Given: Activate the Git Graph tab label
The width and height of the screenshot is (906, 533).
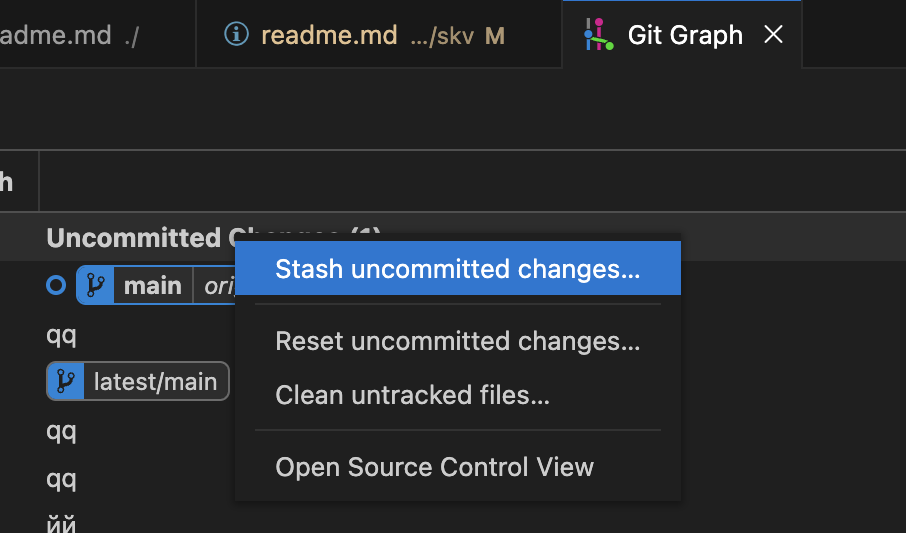Looking at the screenshot, I should pos(684,35).
